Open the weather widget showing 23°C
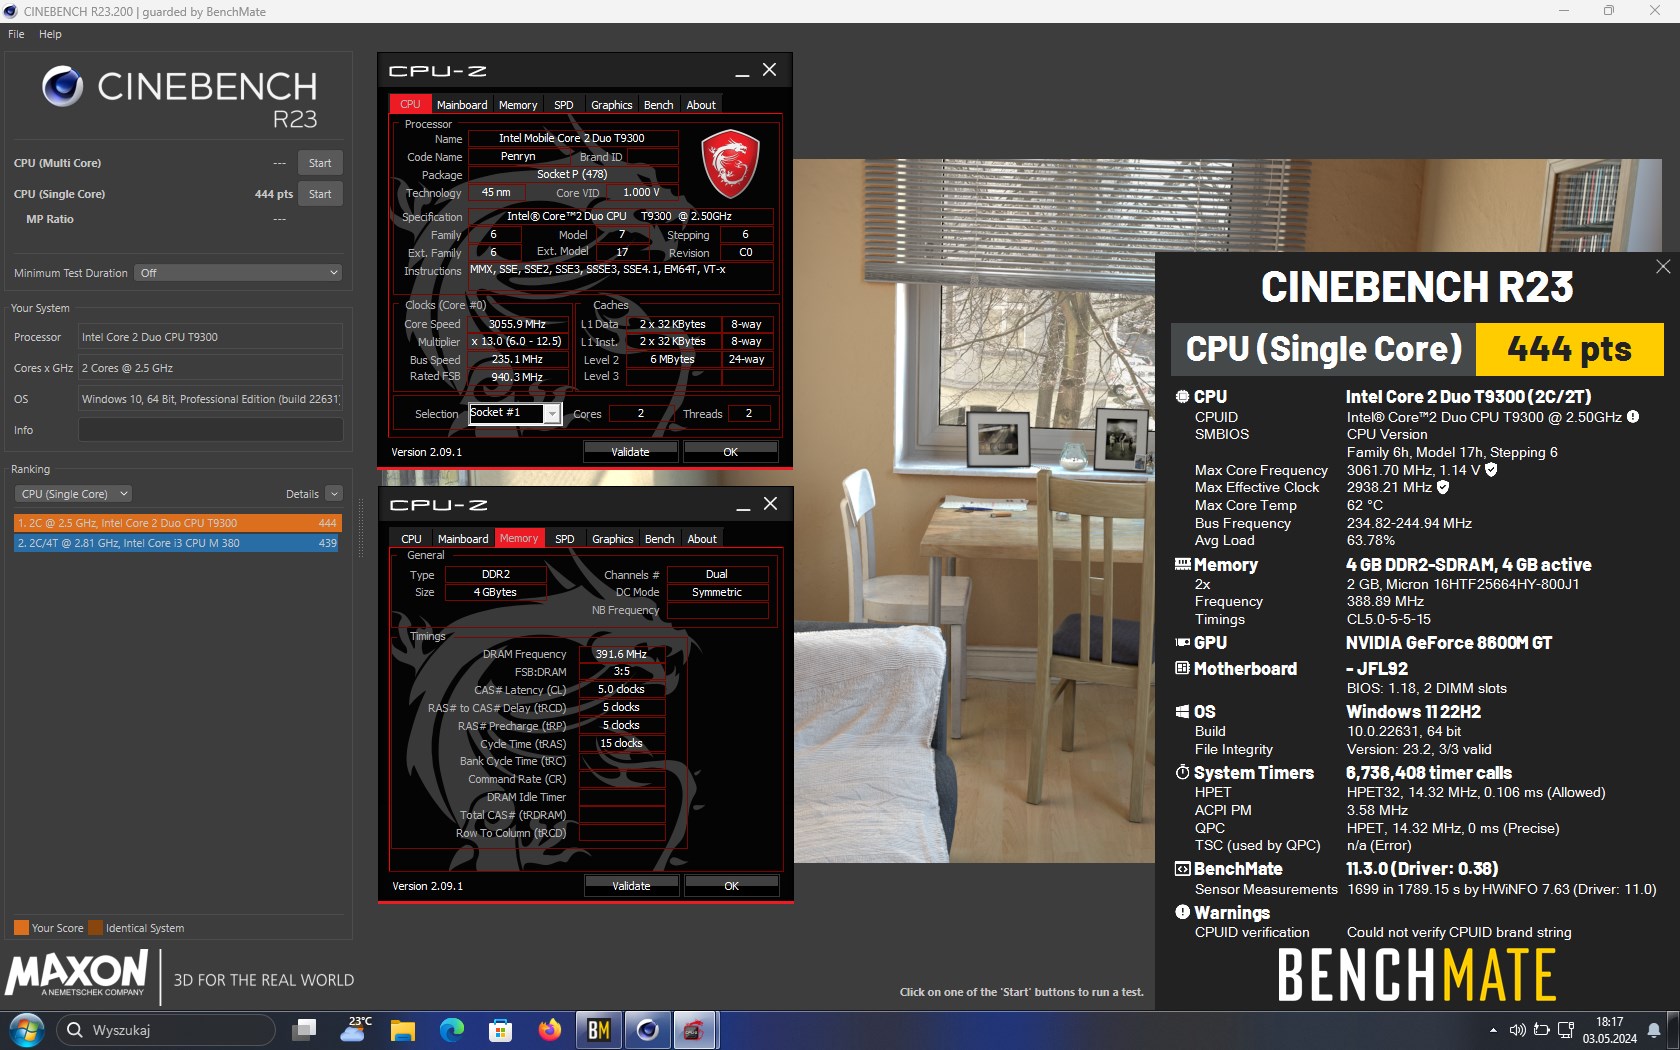Image resolution: width=1680 pixels, height=1050 pixels. (x=354, y=1030)
